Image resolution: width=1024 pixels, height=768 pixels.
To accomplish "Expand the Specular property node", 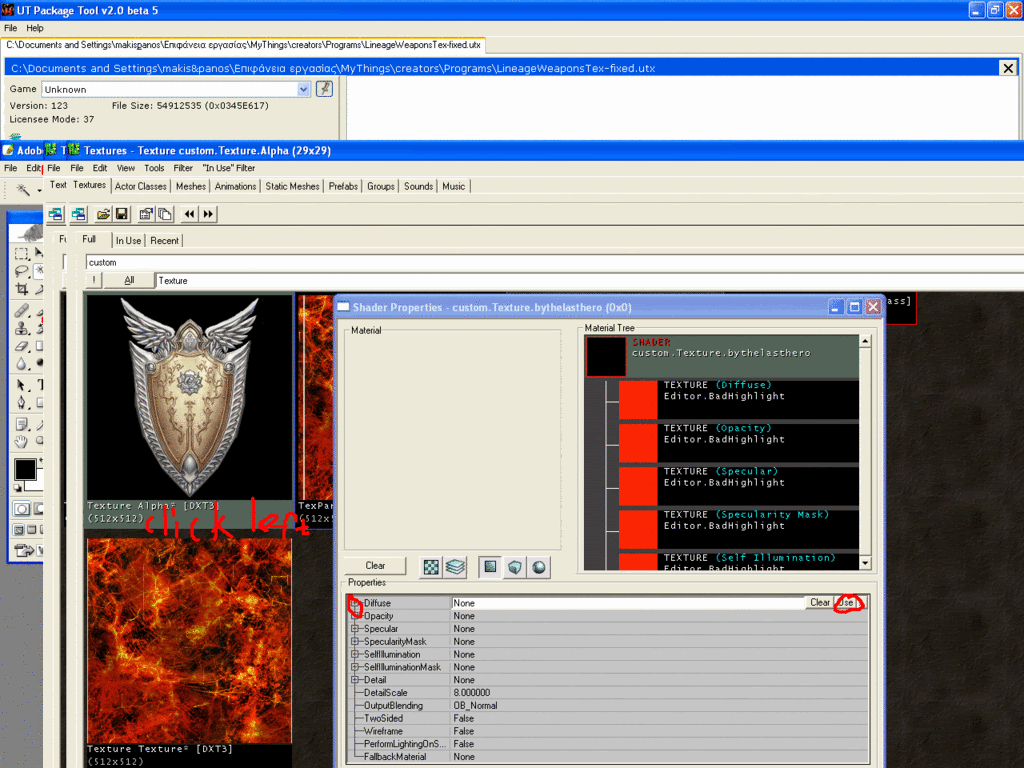I will pyautogui.click(x=355, y=629).
